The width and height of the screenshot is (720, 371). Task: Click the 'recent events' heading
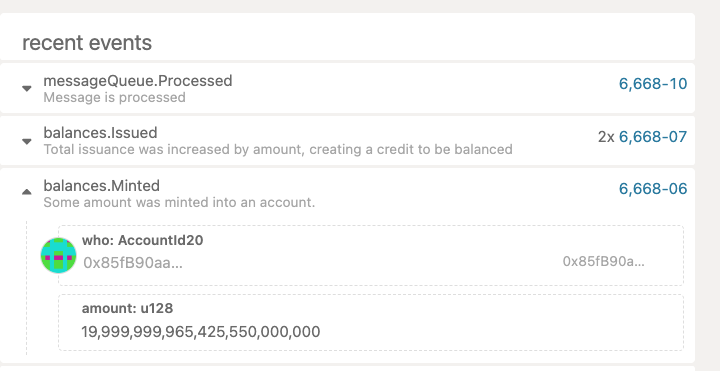point(87,42)
